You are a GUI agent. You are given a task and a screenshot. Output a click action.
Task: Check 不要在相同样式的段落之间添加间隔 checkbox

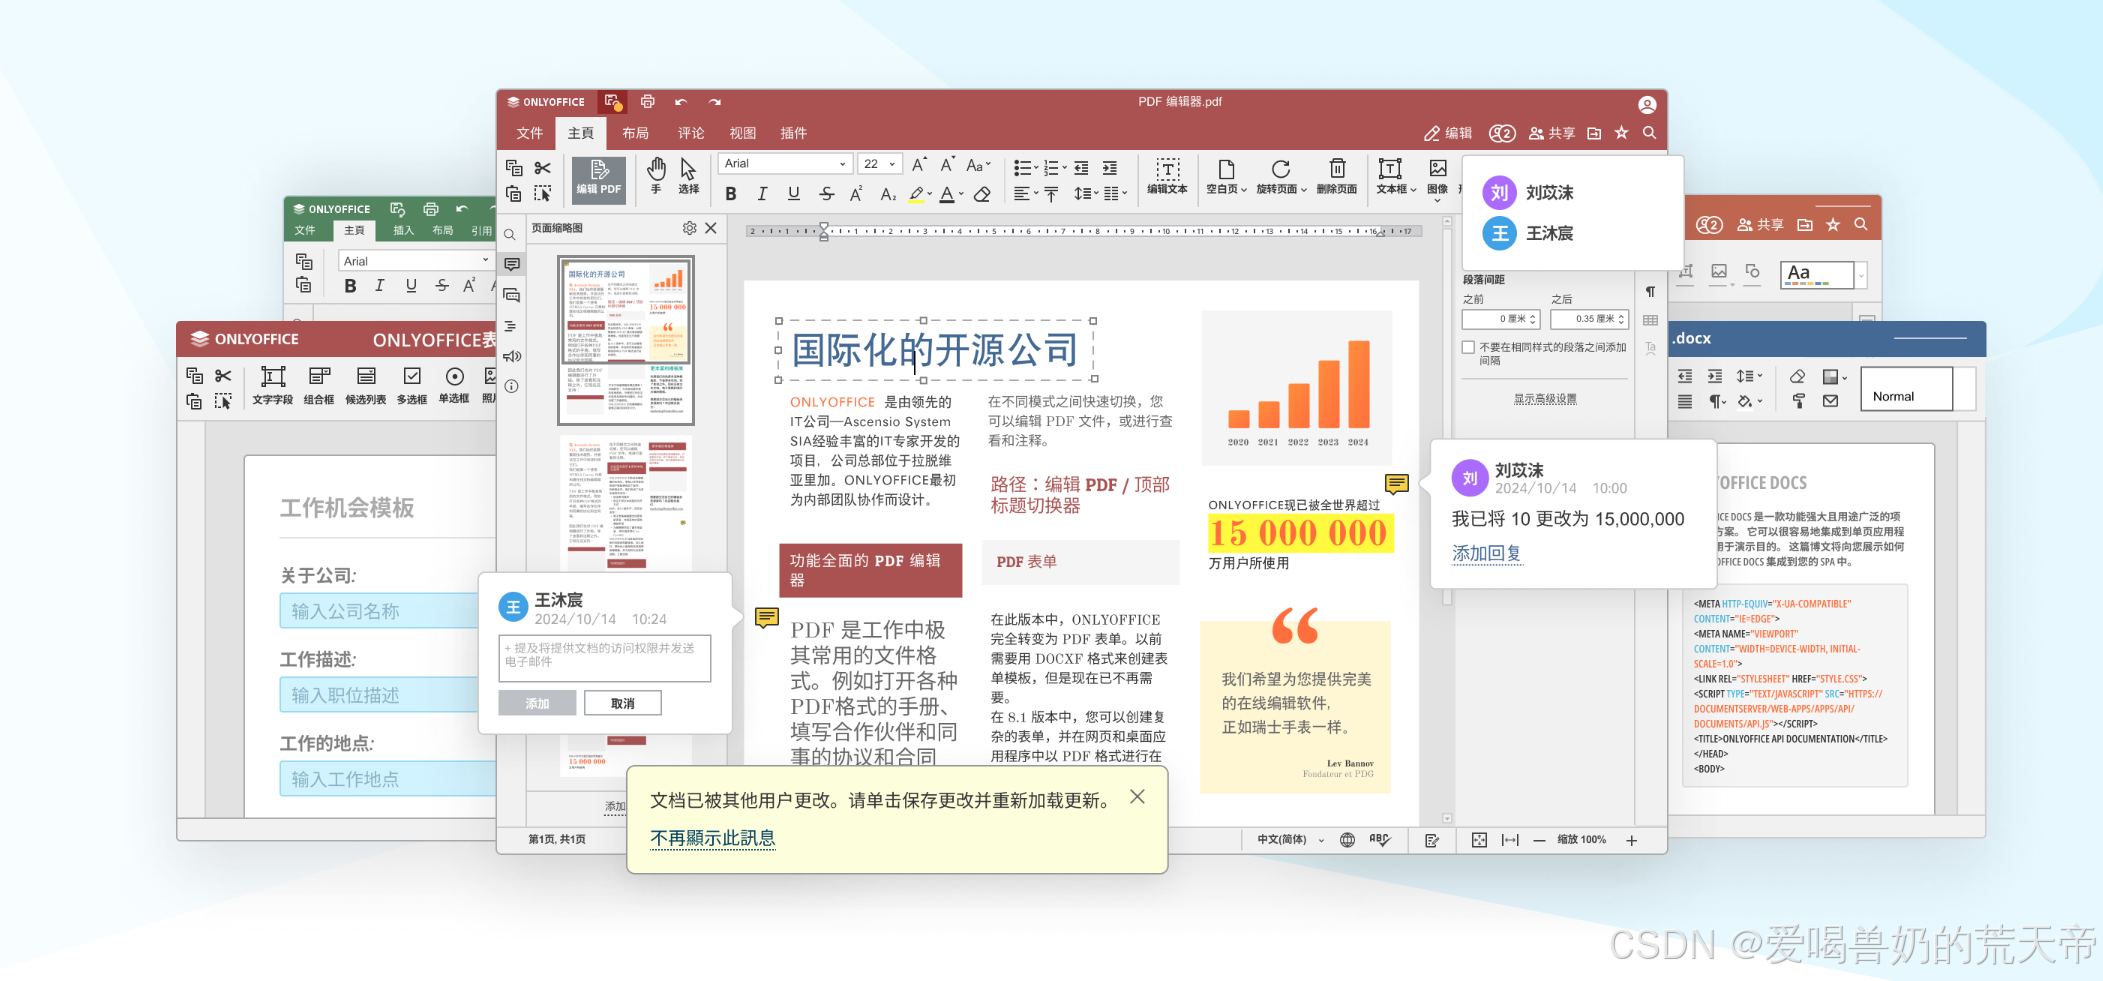pyautogui.click(x=1468, y=348)
